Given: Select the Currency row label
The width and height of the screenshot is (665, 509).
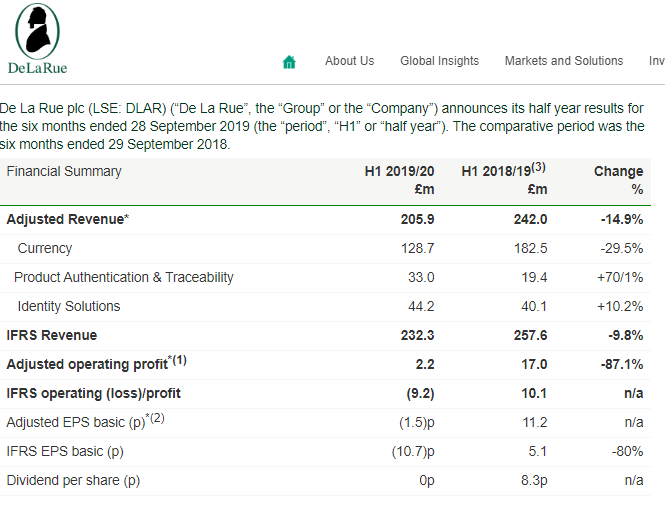Looking at the screenshot, I should (44, 248).
